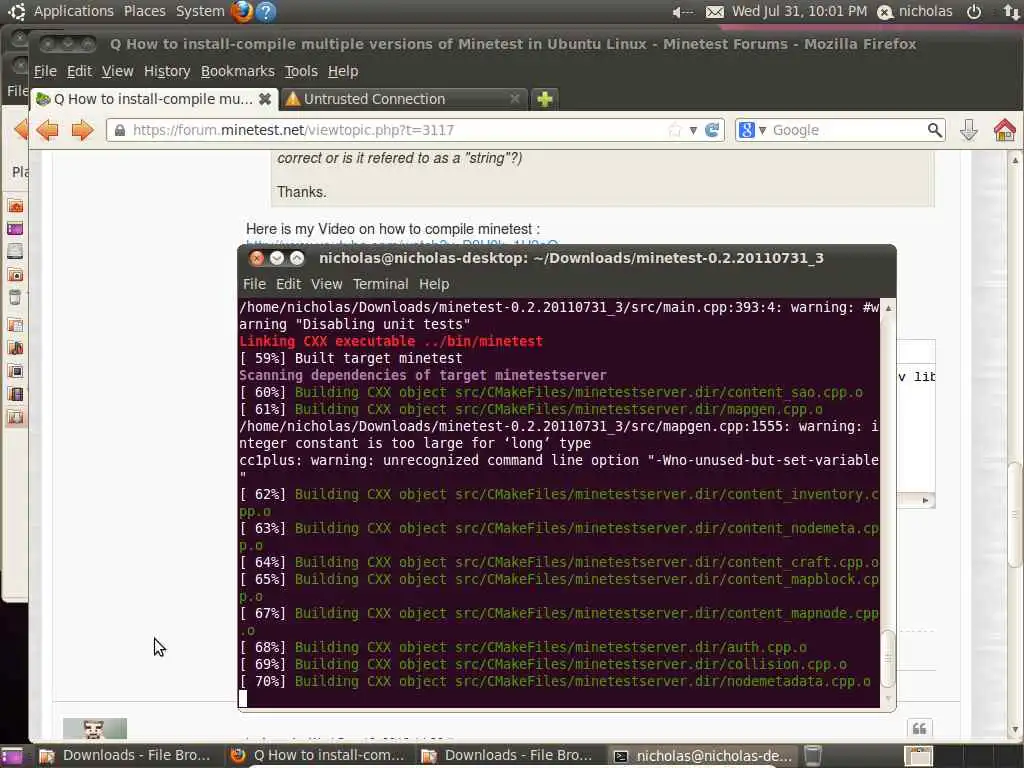Click code box horizontal scroll right arrow

point(925,501)
